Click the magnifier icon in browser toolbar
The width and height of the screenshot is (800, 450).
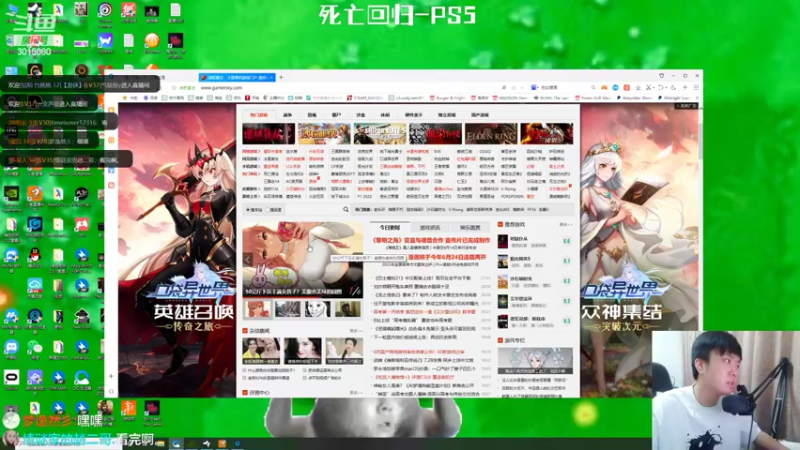[593, 88]
